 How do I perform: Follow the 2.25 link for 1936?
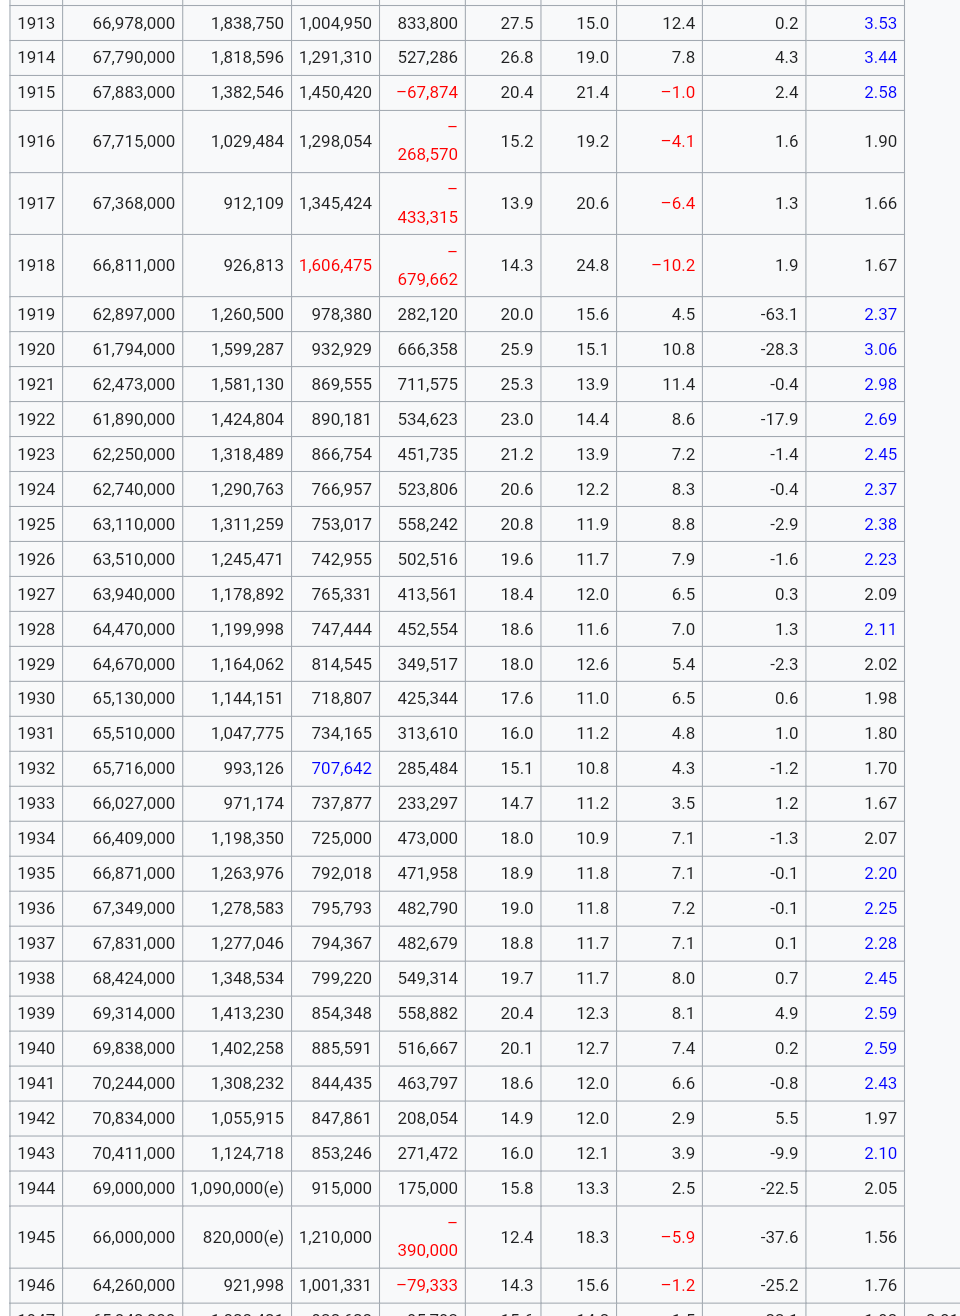coord(880,909)
